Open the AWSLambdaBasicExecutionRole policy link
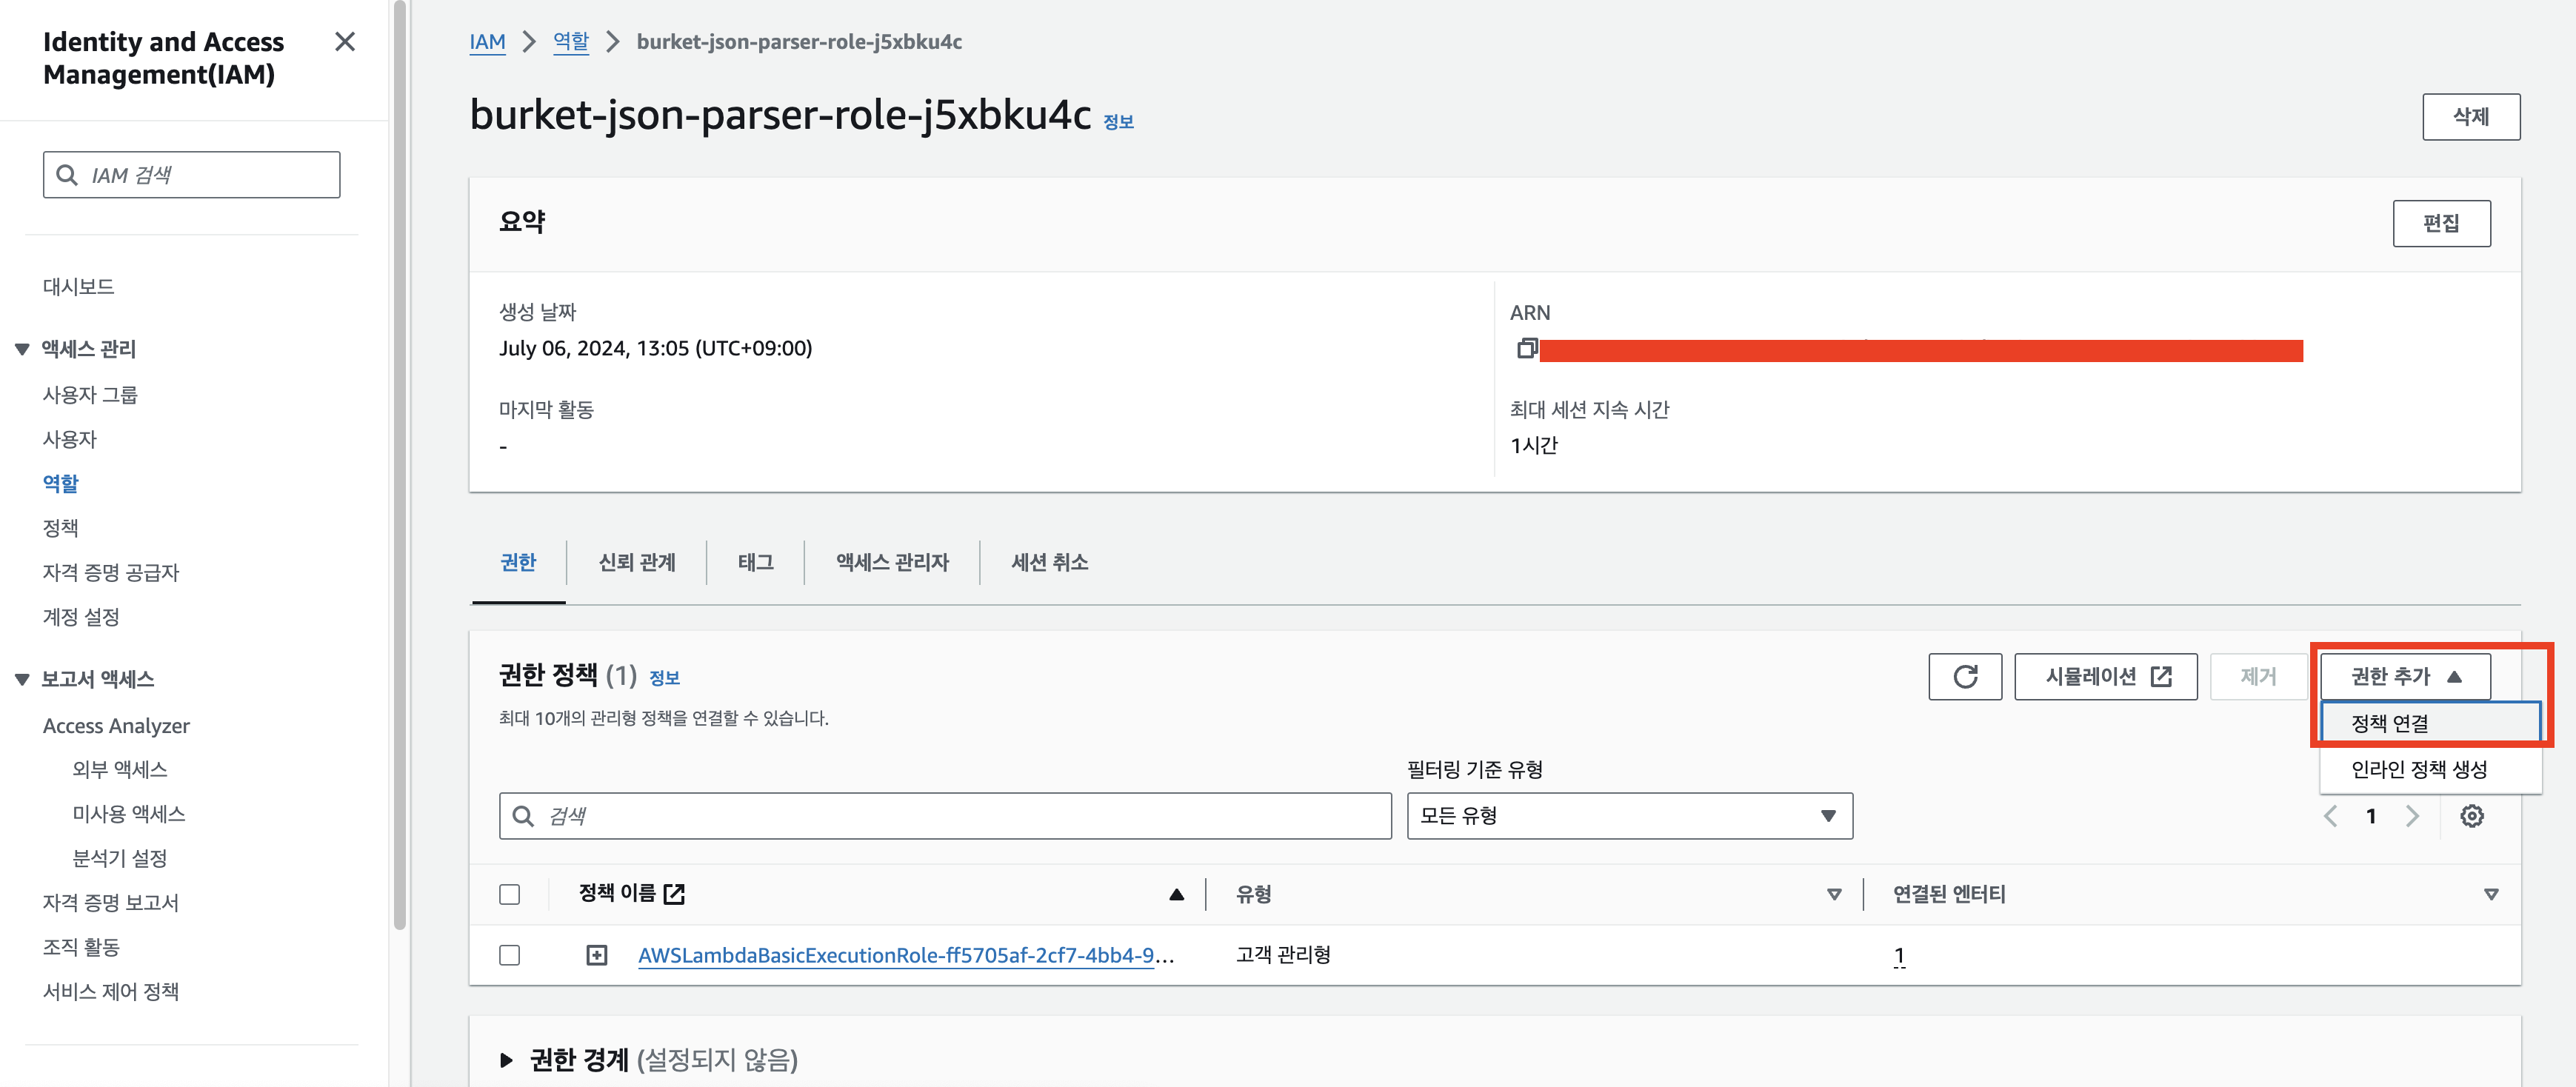 (x=895, y=955)
